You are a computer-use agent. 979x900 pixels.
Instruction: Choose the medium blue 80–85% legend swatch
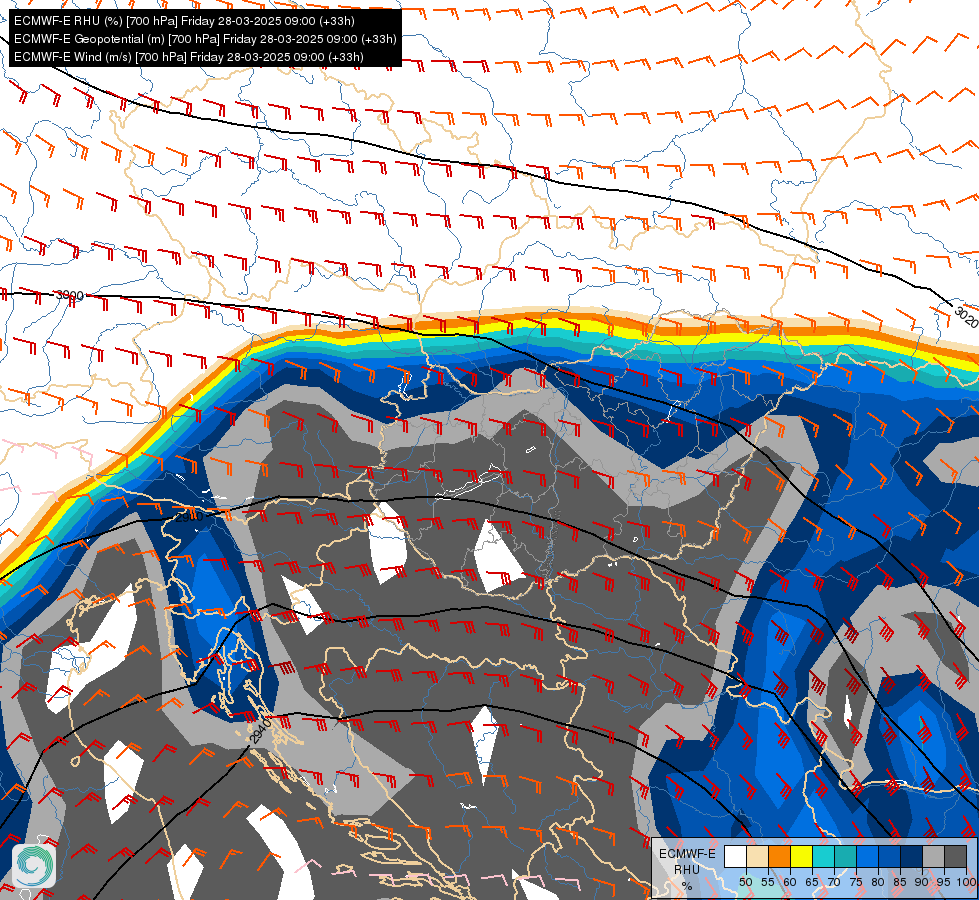[889, 856]
